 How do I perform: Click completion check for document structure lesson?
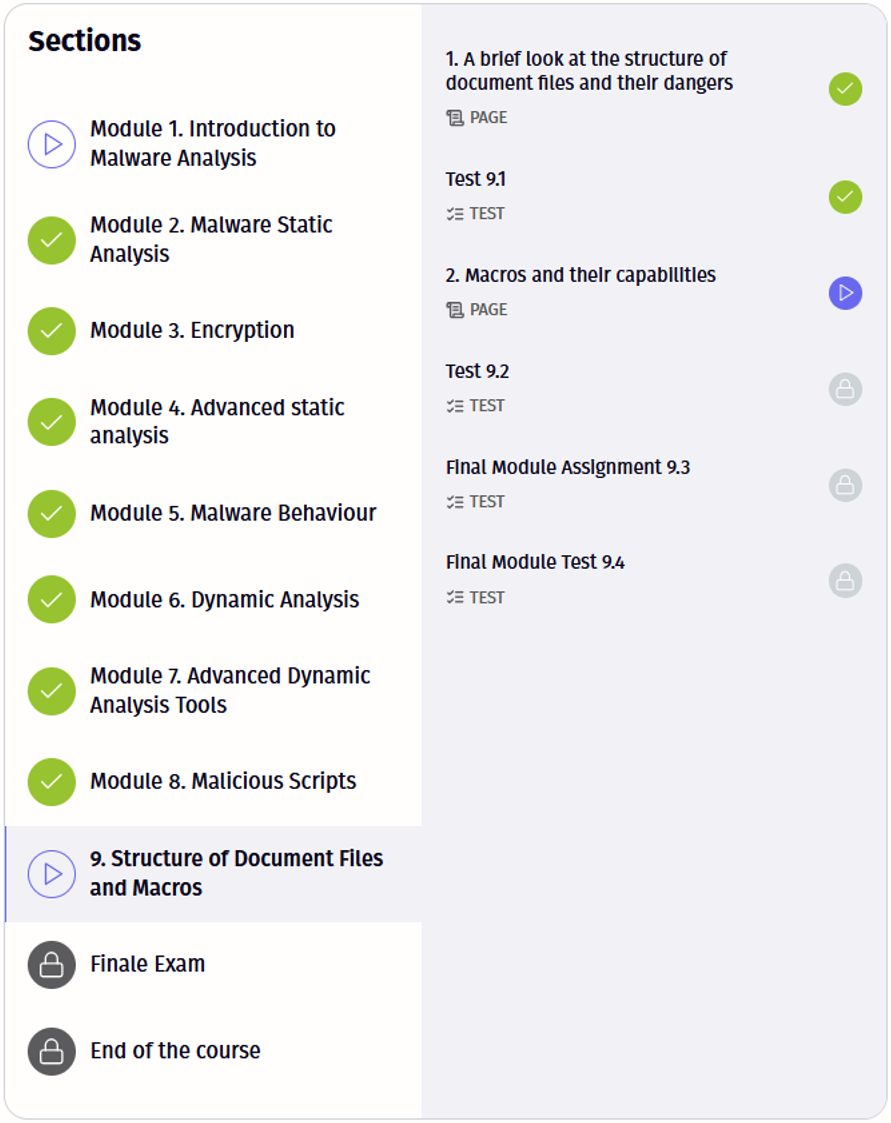coord(845,89)
